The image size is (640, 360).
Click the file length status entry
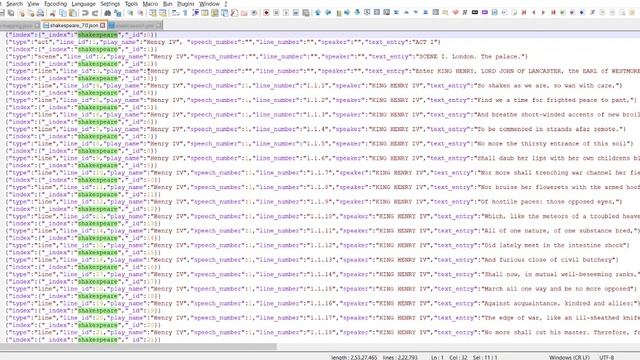pos(354,358)
